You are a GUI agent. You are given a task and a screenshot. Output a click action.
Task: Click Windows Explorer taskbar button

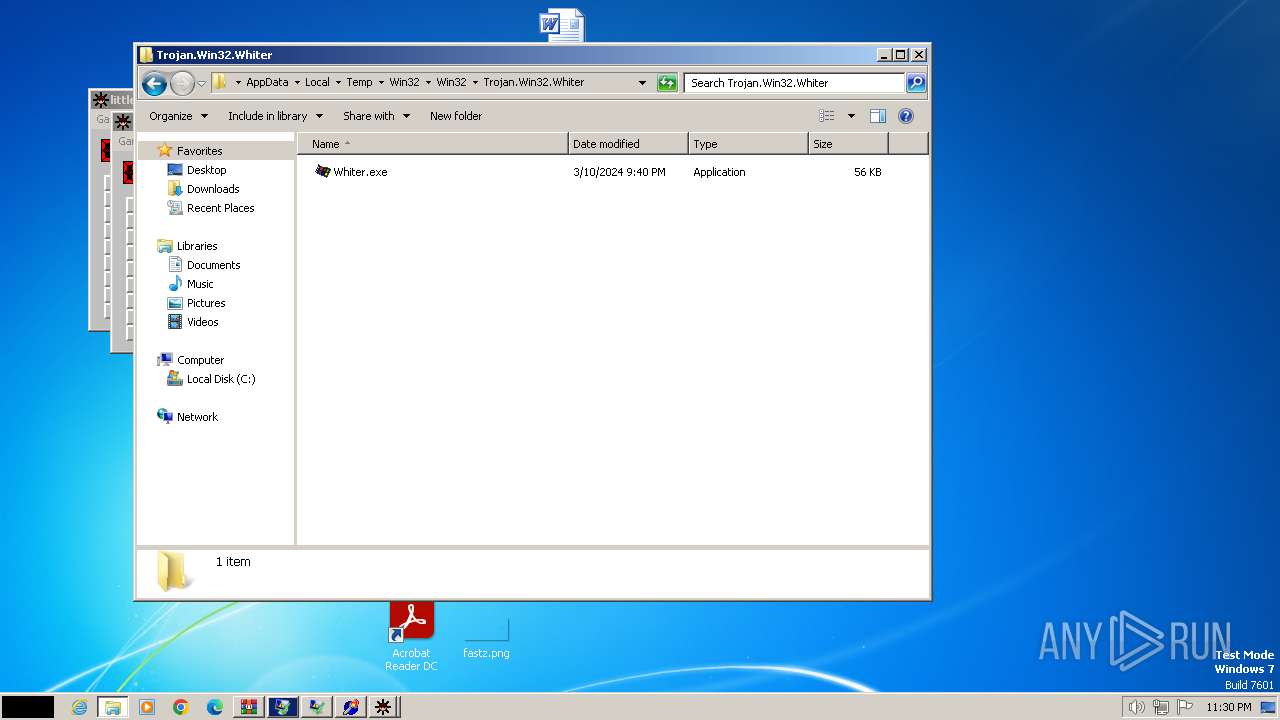coord(113,707)
